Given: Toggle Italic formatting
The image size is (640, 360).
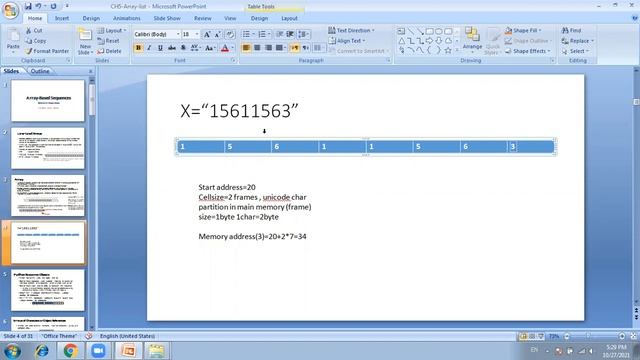Looking at the screenshot, I should click(x=149, y=48).
